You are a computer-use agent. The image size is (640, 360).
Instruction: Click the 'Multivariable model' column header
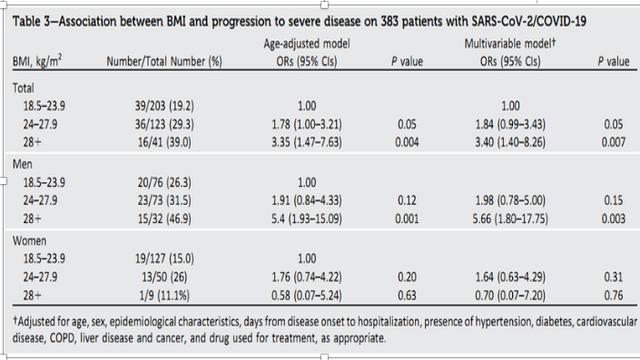pyautogui.click(x=510, y=44)
